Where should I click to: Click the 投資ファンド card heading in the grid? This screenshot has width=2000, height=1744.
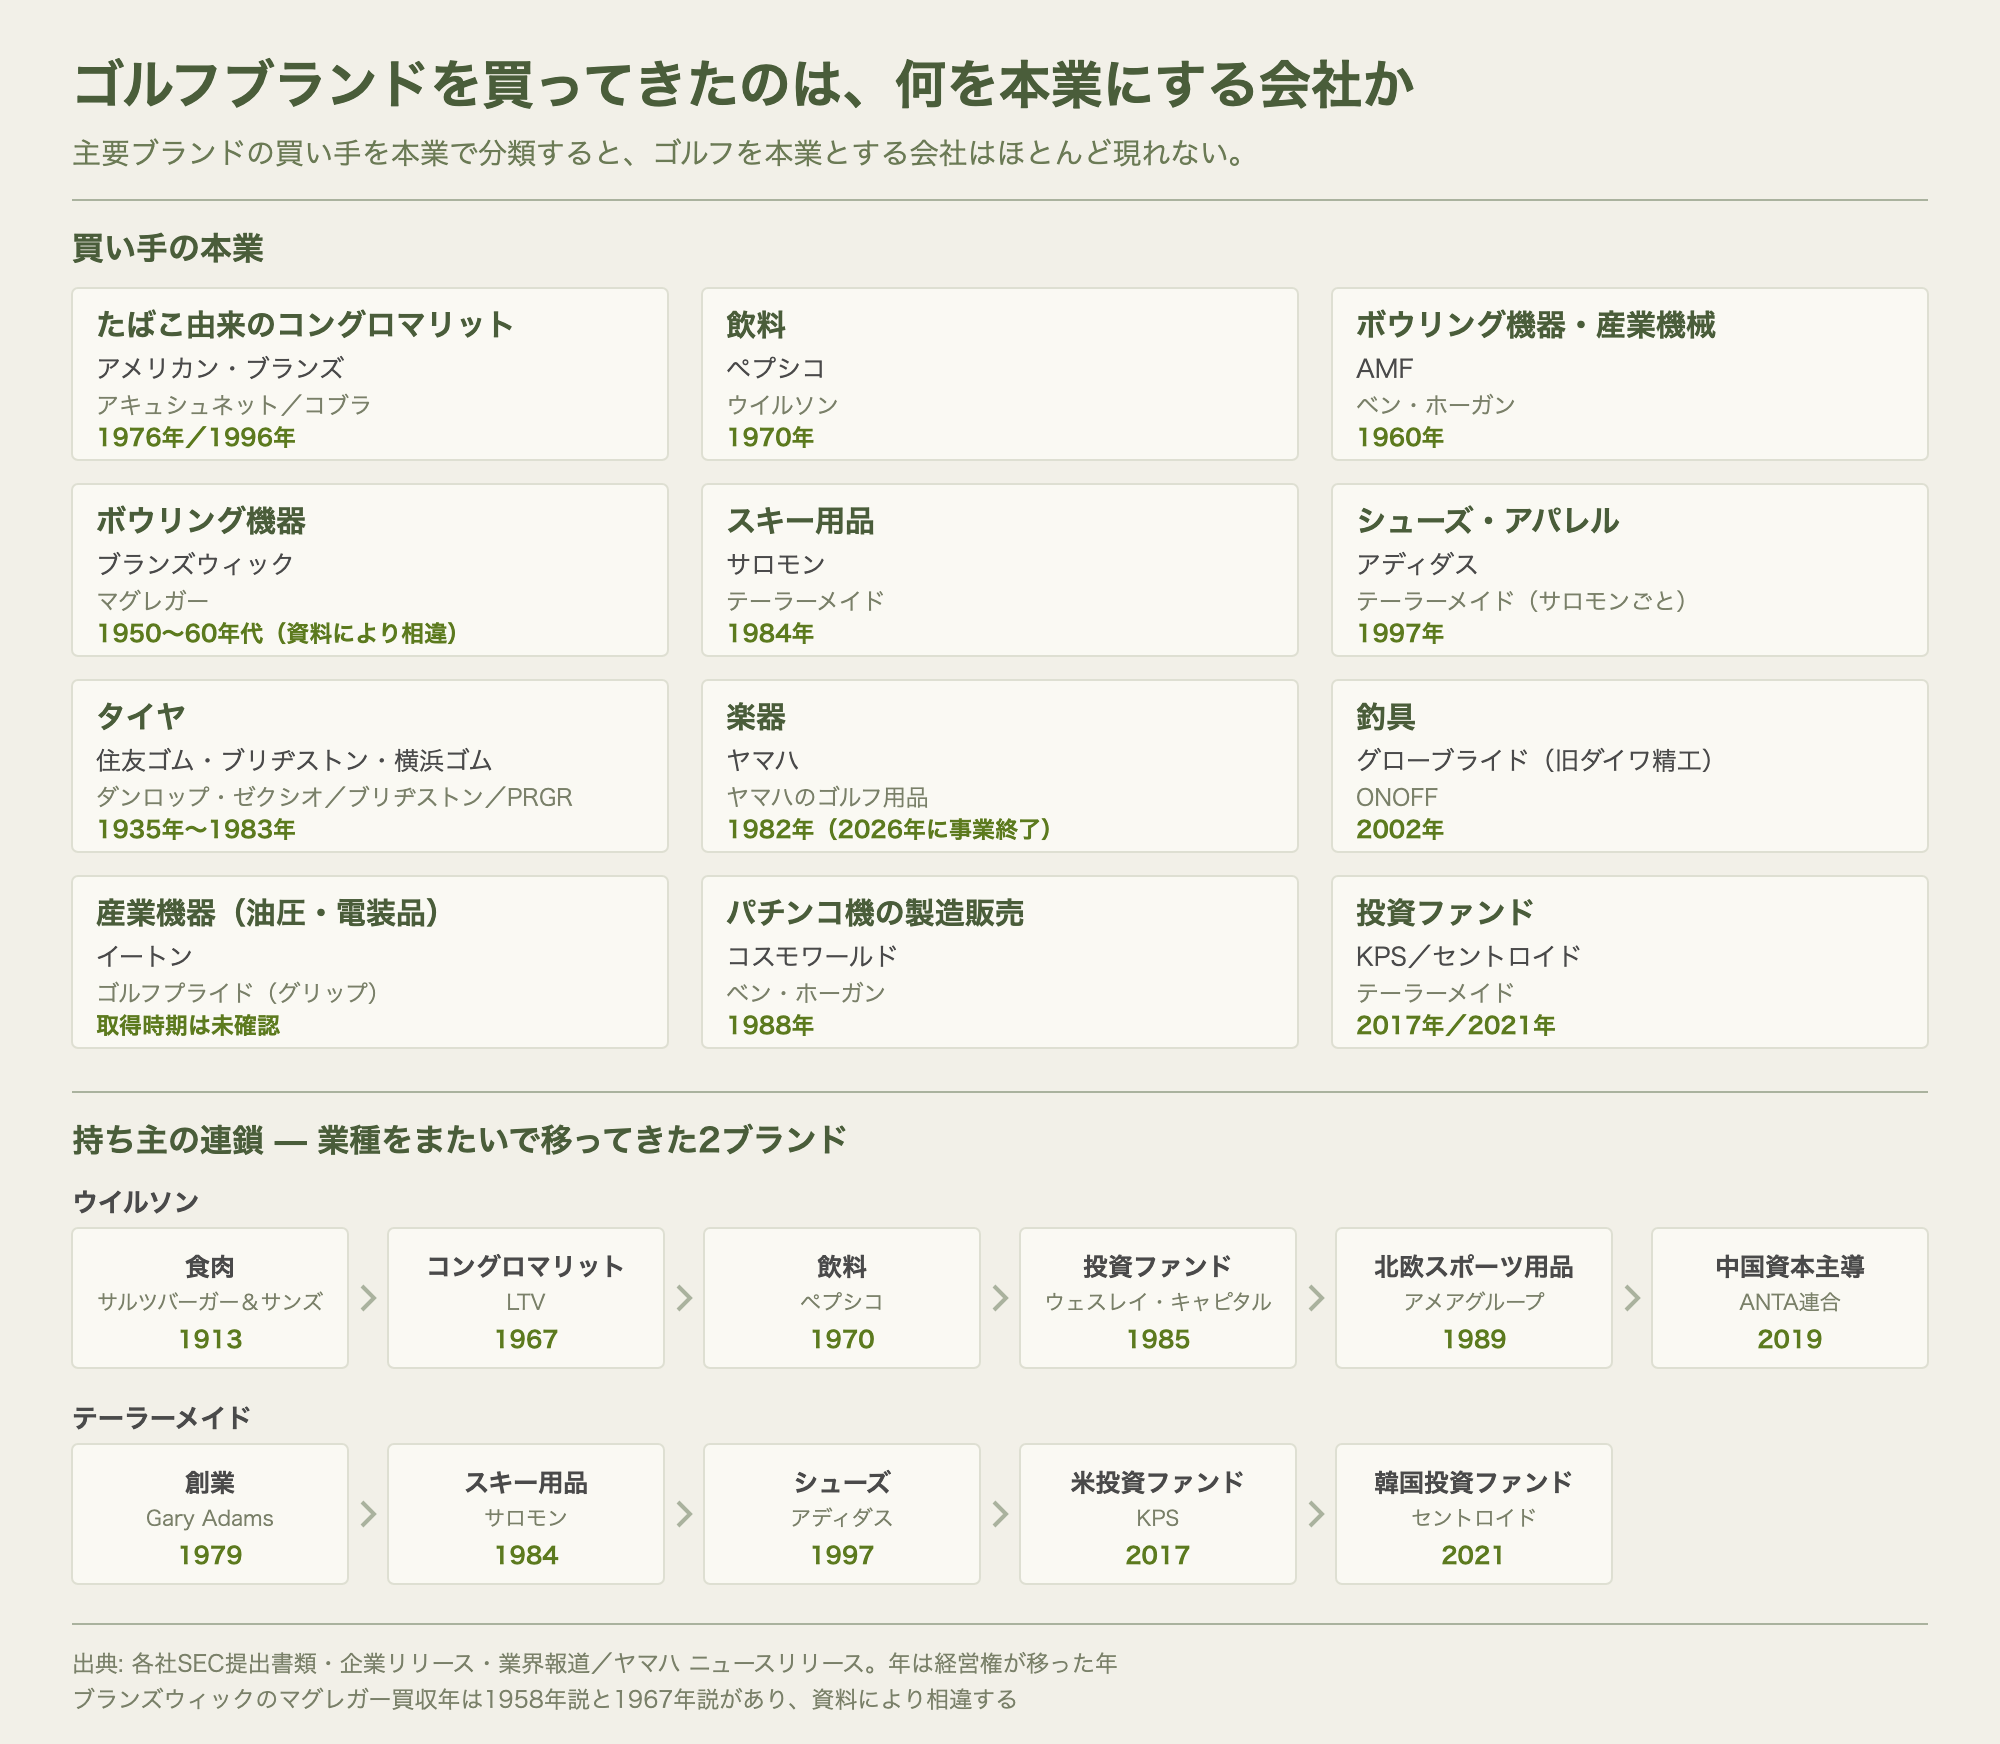pos(1444,913)
